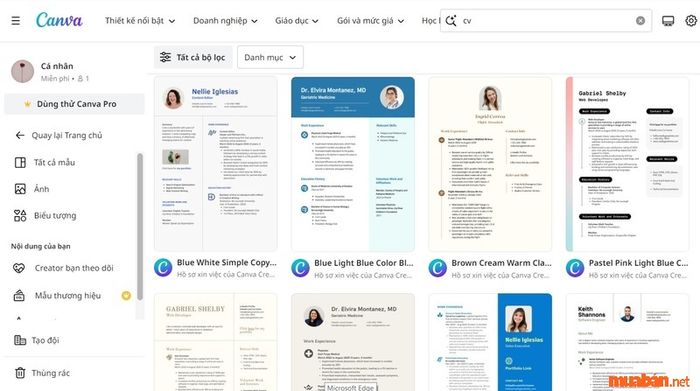Click Dùng thử Canva Pro button

pos(74,104)
